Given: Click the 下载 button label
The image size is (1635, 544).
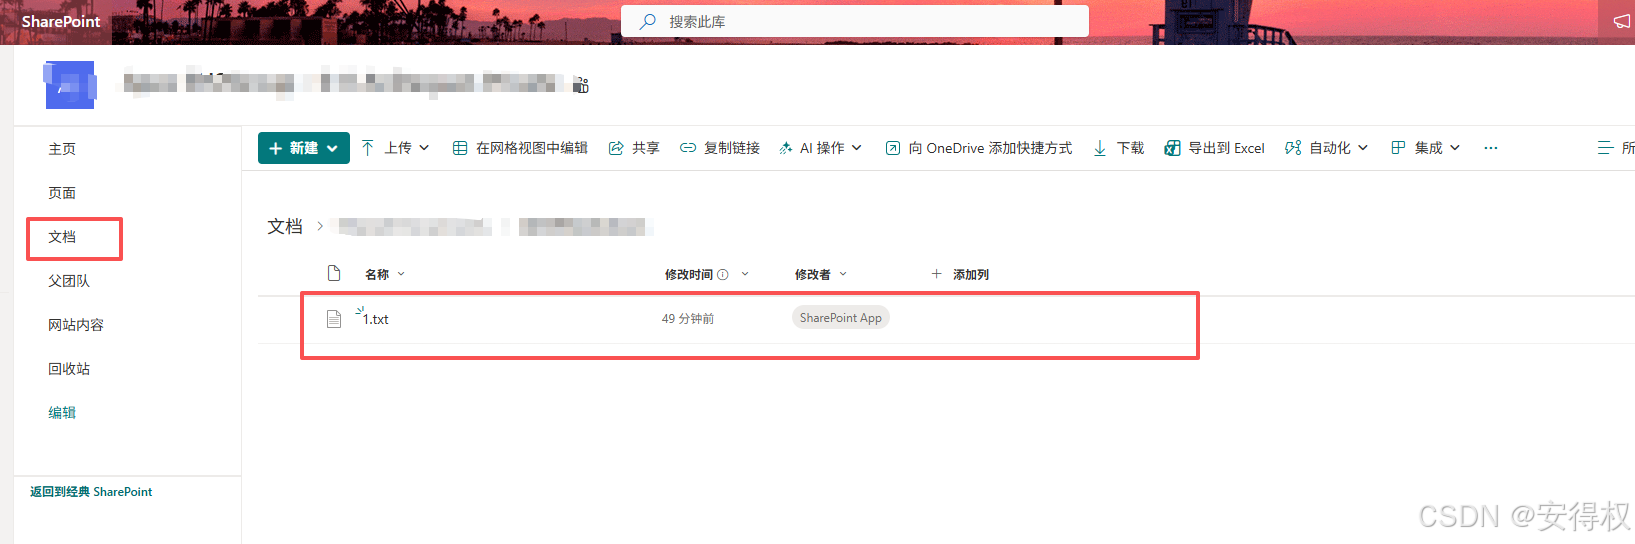Looking at the screenshot, I should 1130,148.
